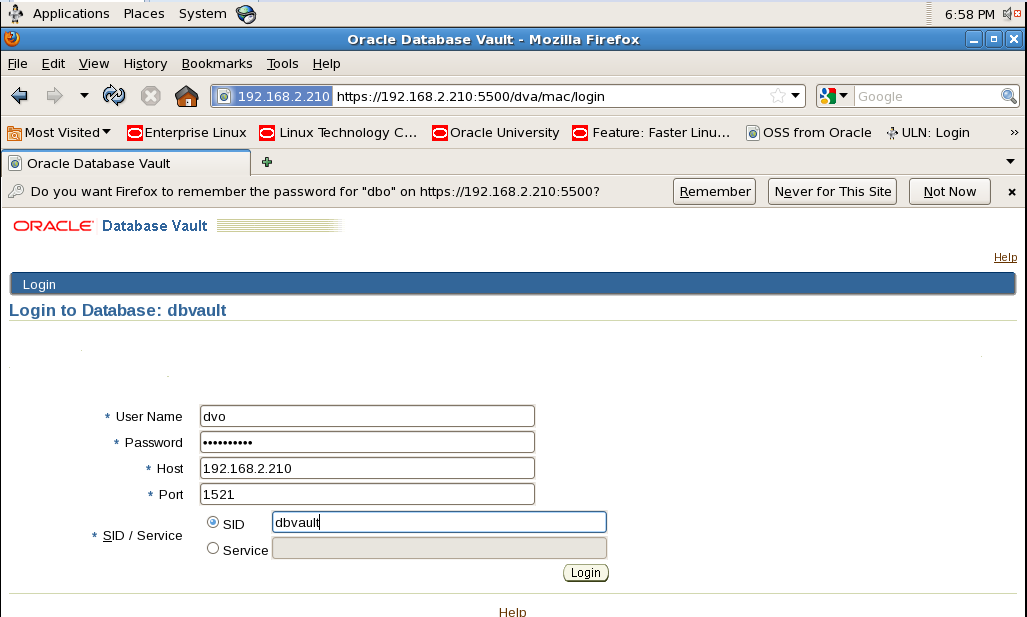Click the Oracle logo
The height and width of the screenshot is (617, 1027).
point(54,226)
